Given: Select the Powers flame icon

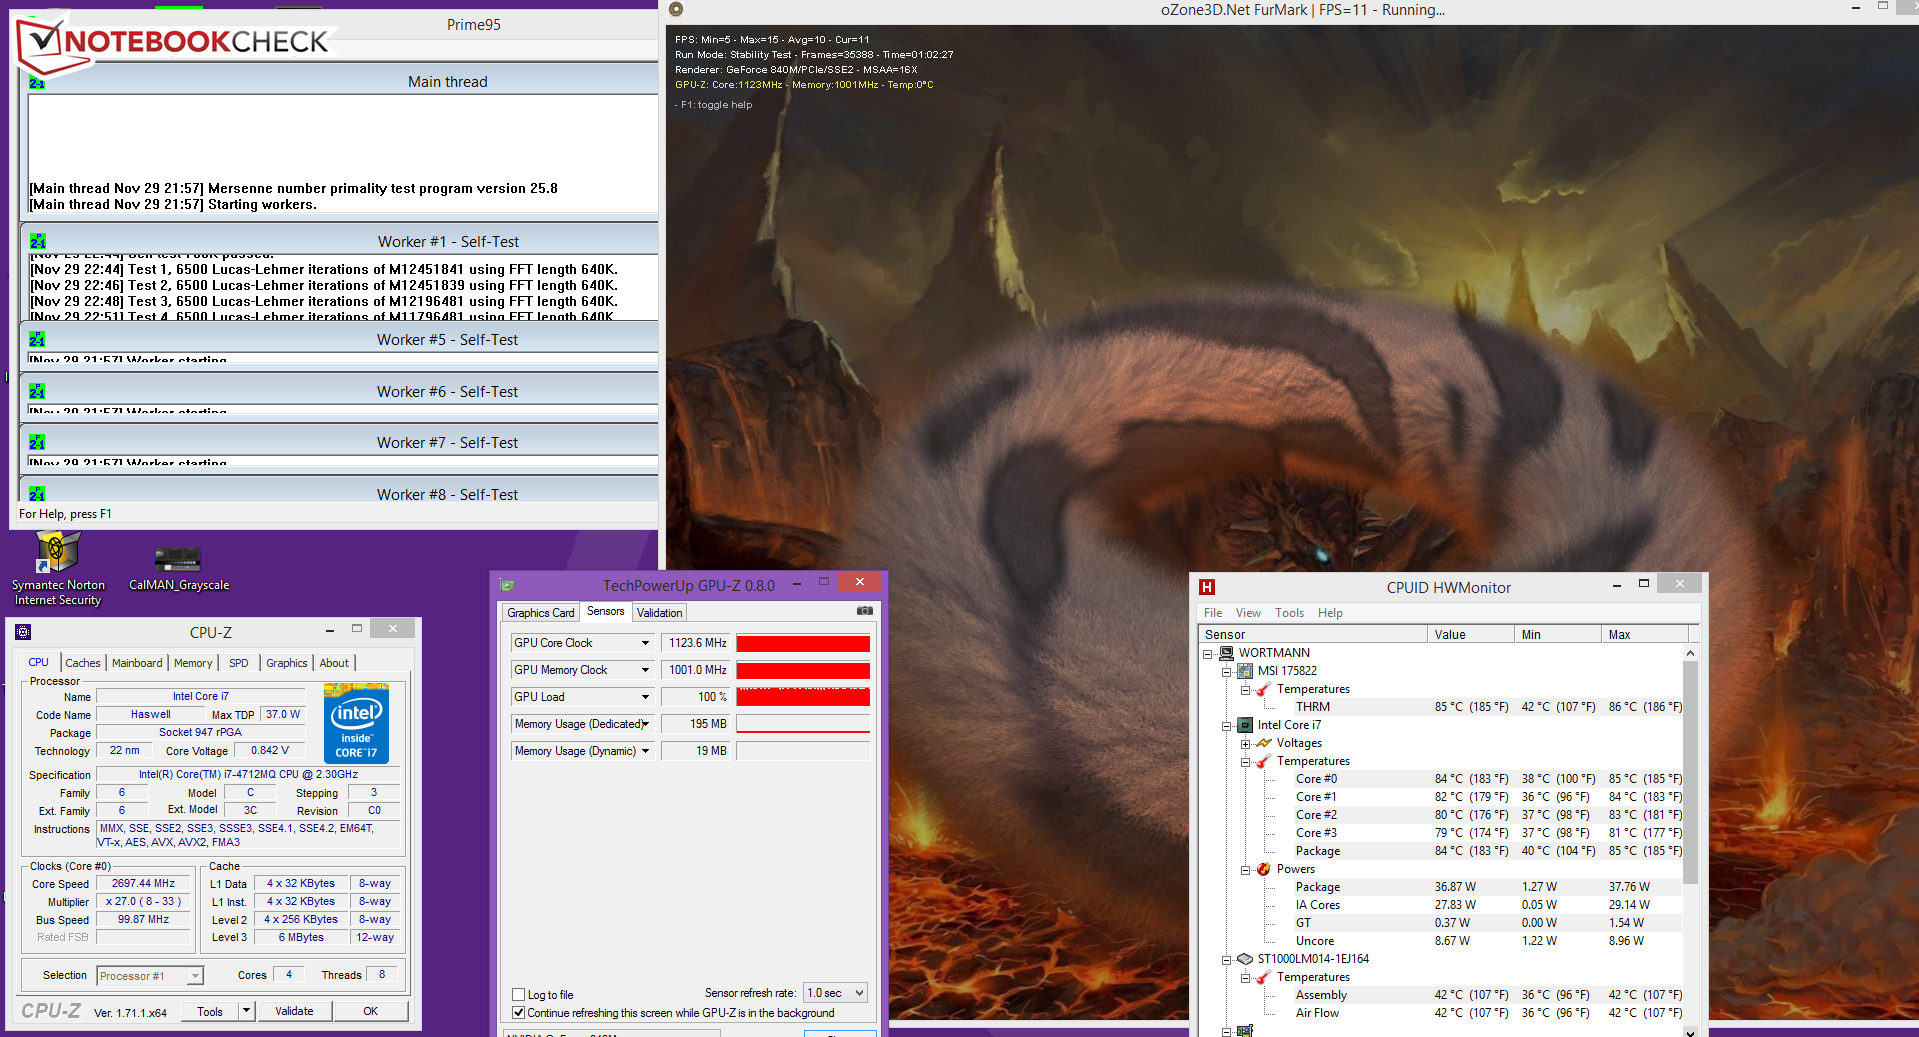Looking at the screenshot, I should pyautogui.click(x=1264, y=869).
